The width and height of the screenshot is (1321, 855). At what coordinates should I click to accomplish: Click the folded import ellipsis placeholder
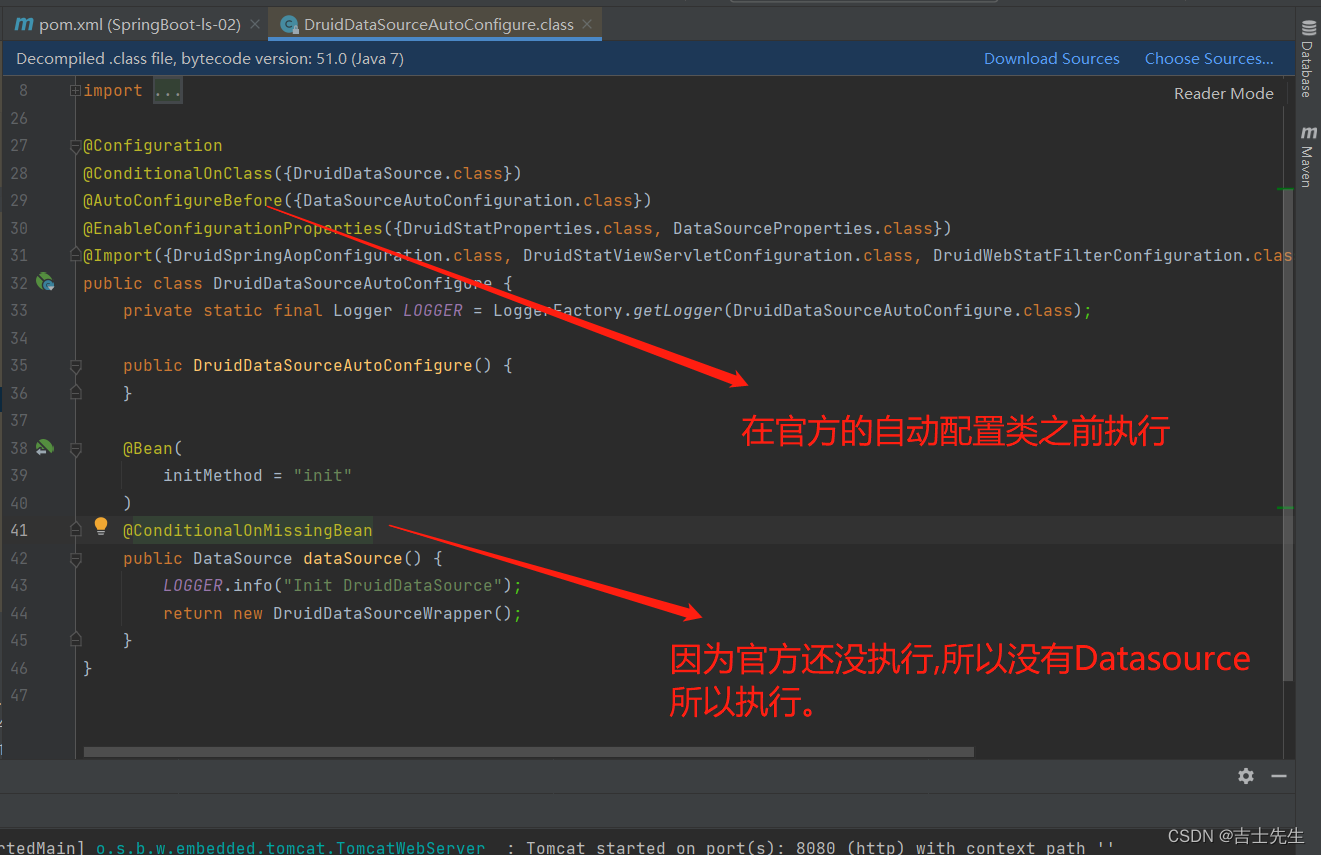[x=167, y=91]
